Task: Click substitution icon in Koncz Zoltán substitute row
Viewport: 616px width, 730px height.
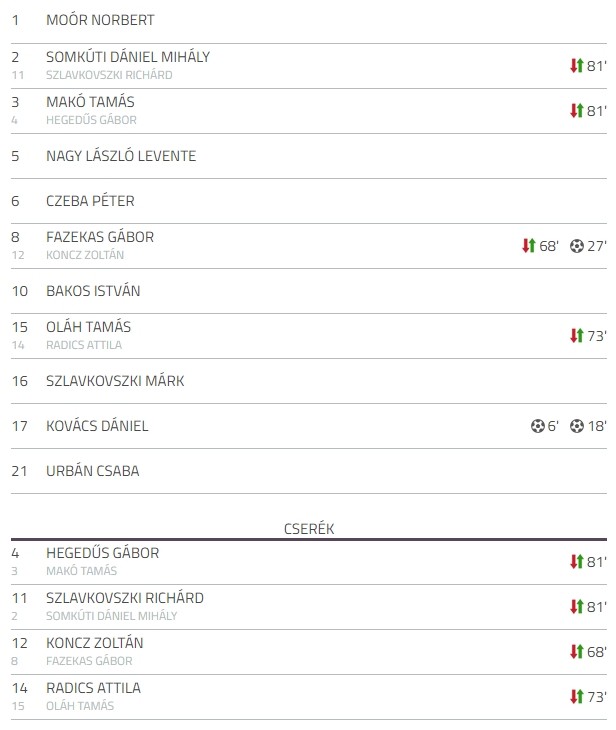Action: pos(576,652)
